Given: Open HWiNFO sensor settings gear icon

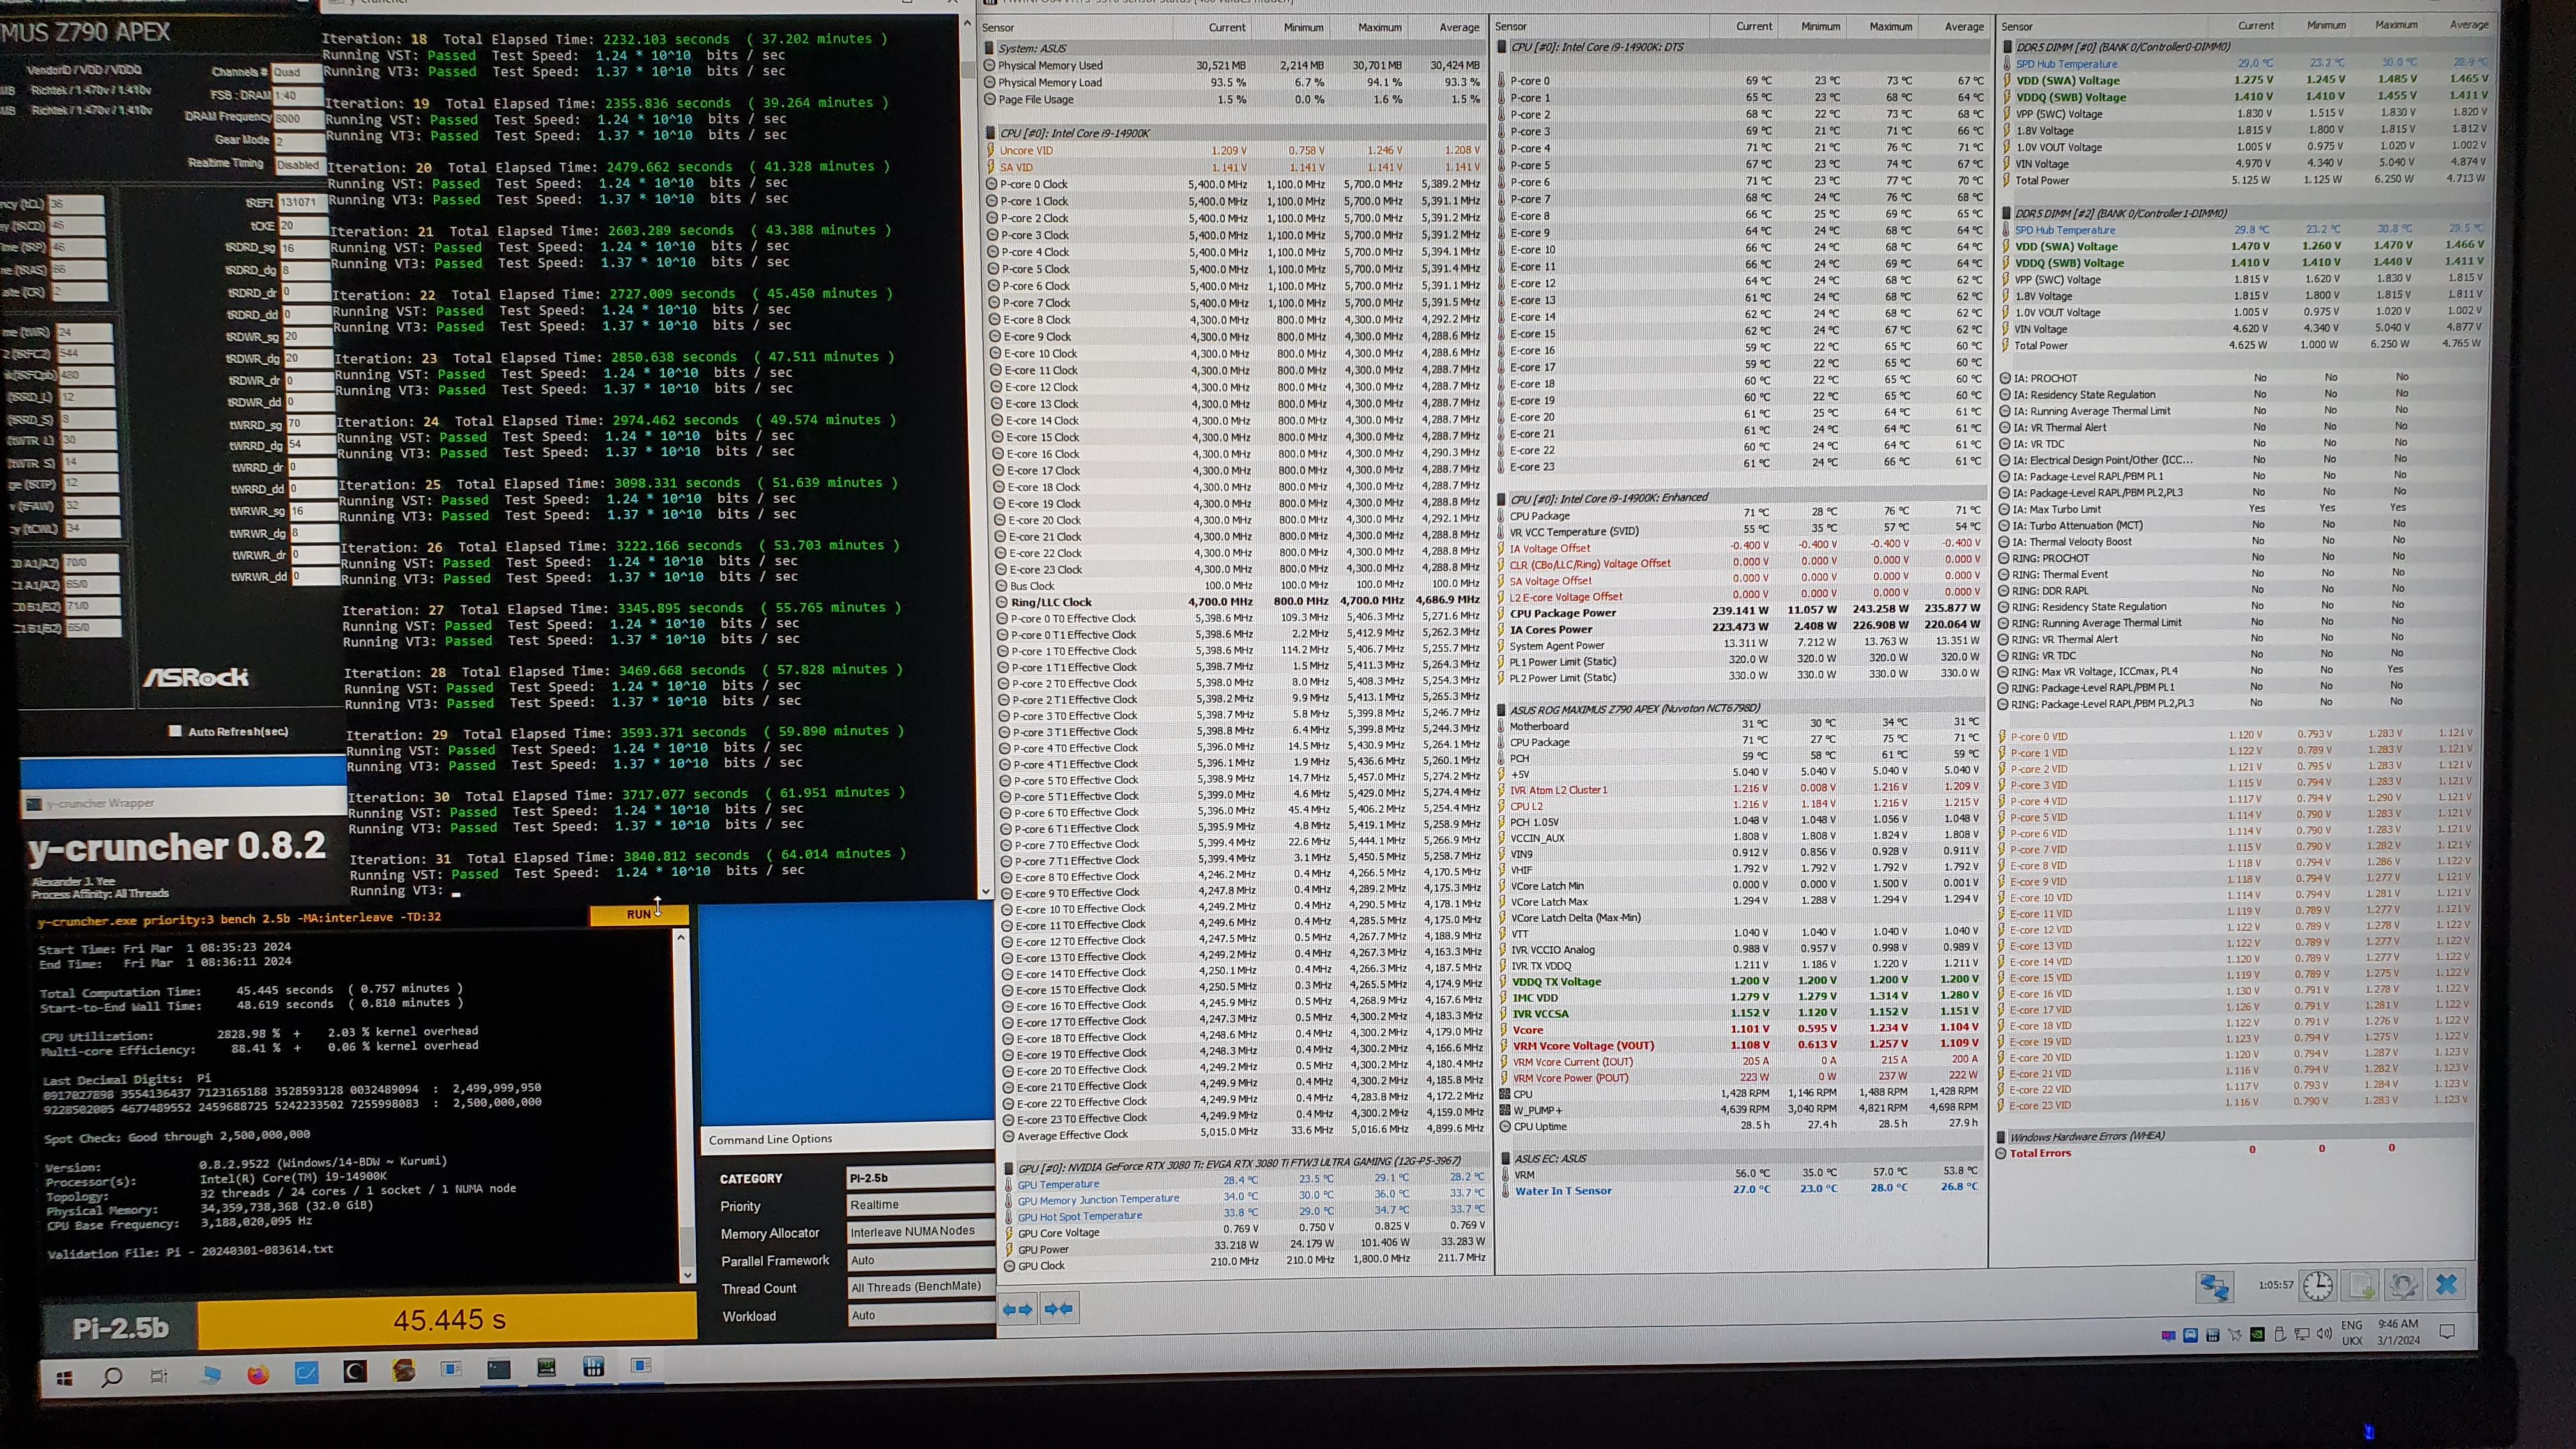Looking at the screenshot, I should (x=2403, y=1284).
